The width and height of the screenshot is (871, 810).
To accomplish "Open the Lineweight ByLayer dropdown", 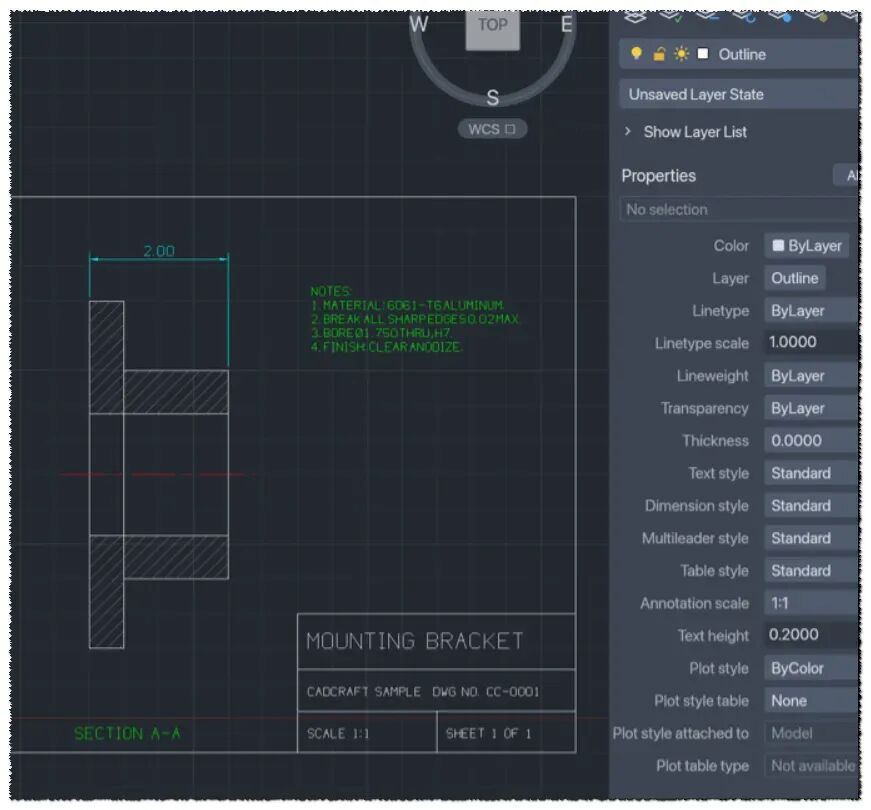I will click(x=811, y=376).
